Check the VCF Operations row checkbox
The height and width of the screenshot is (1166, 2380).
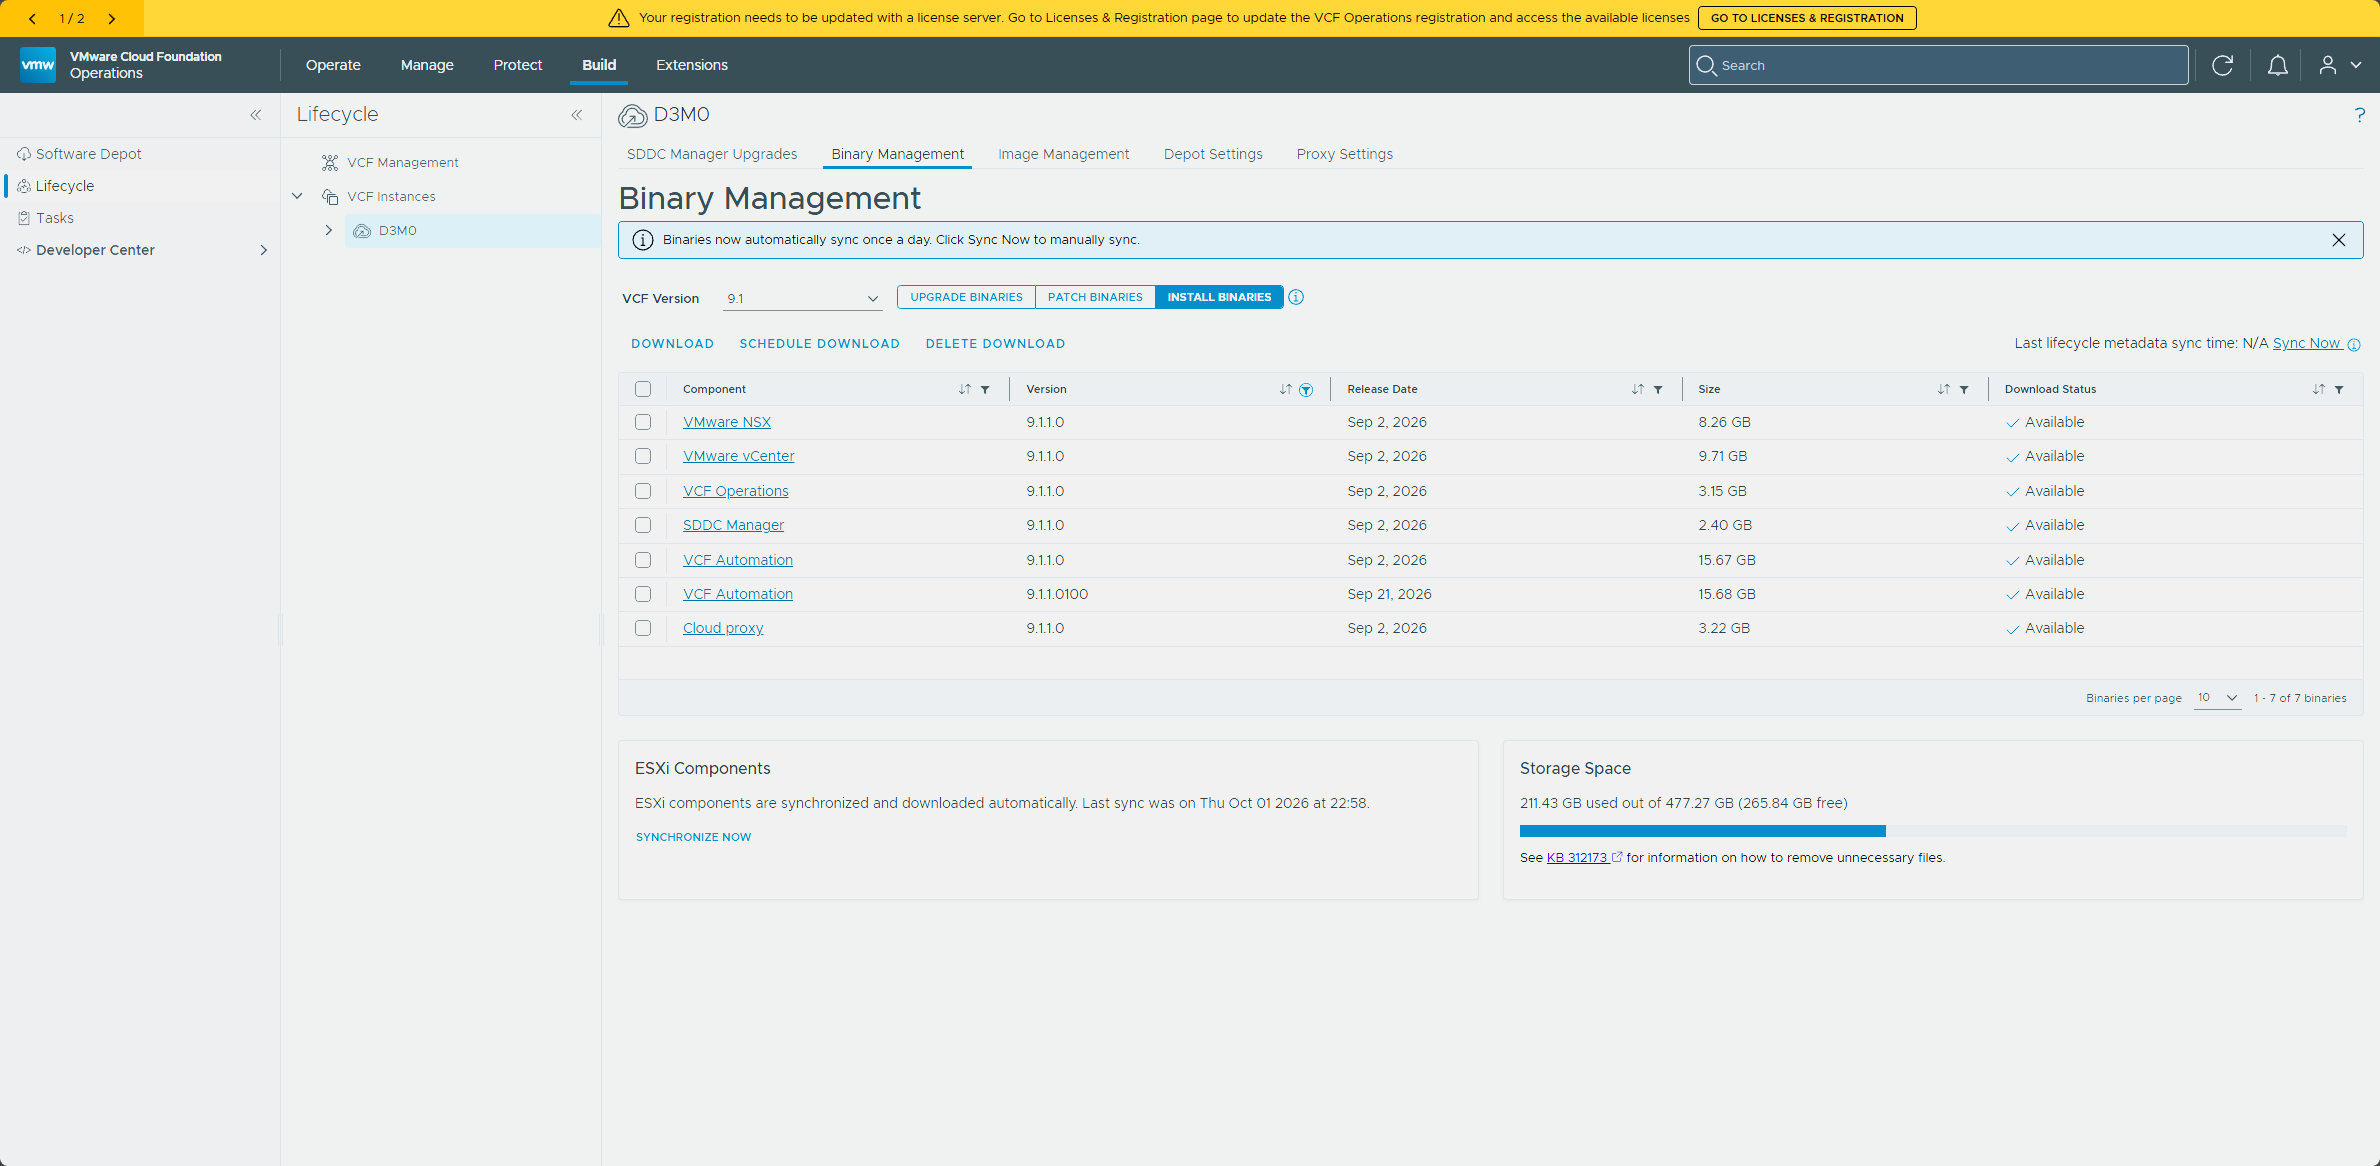click(643, 491)
